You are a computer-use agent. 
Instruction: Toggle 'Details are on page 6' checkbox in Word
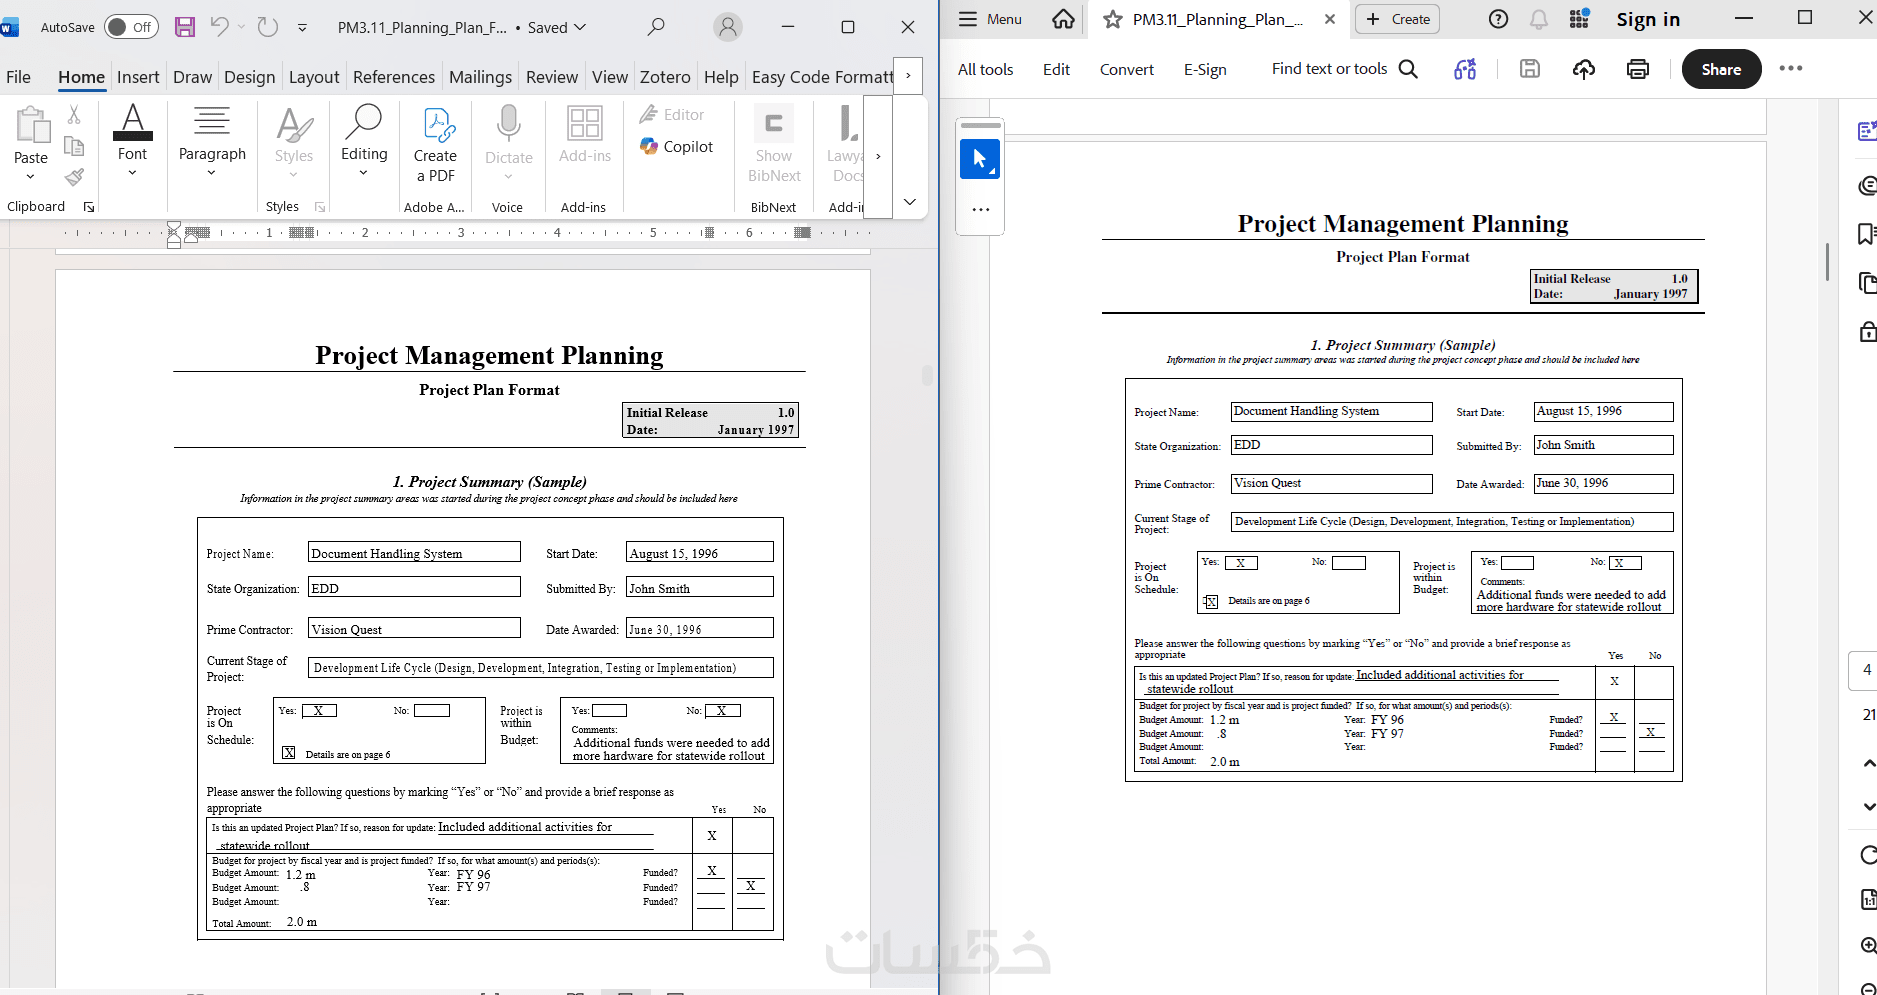pos(288,753)
